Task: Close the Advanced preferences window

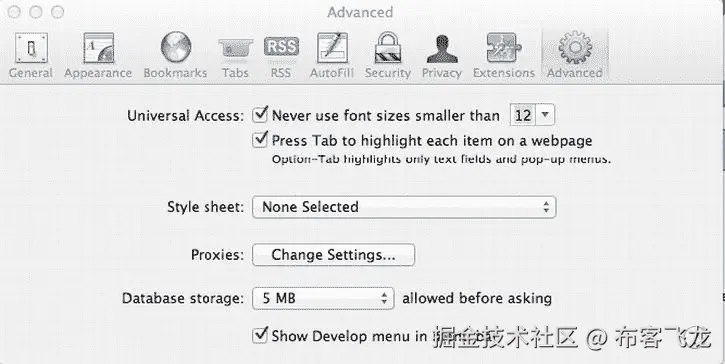Action: coord(14,12)
